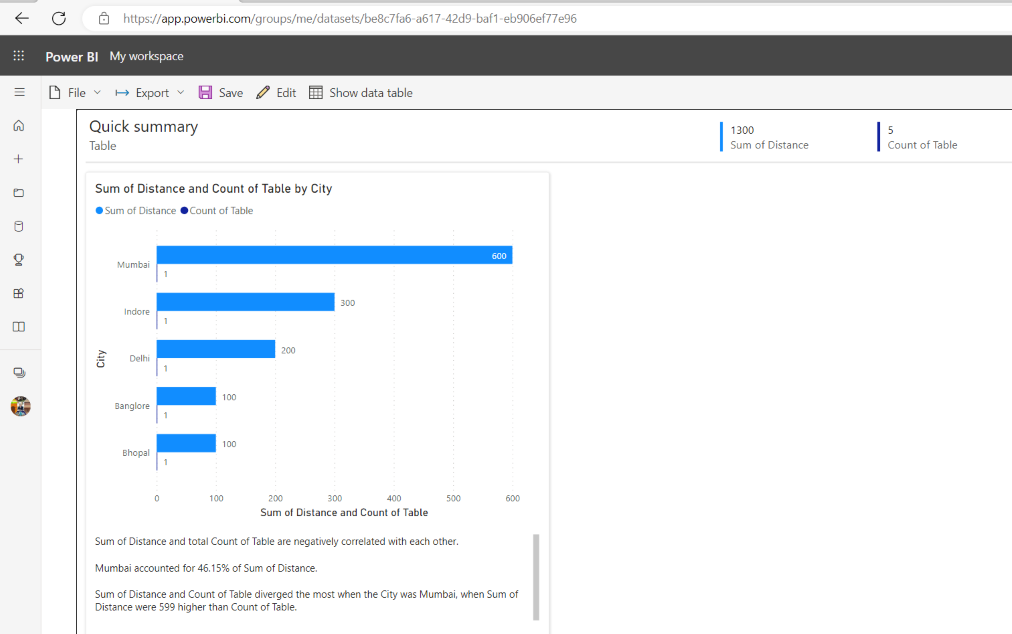Image resolution: width=1012 pixels, height=634 pixels.
Task: Open the Data hub icon
Action: [x=19, y=226]
